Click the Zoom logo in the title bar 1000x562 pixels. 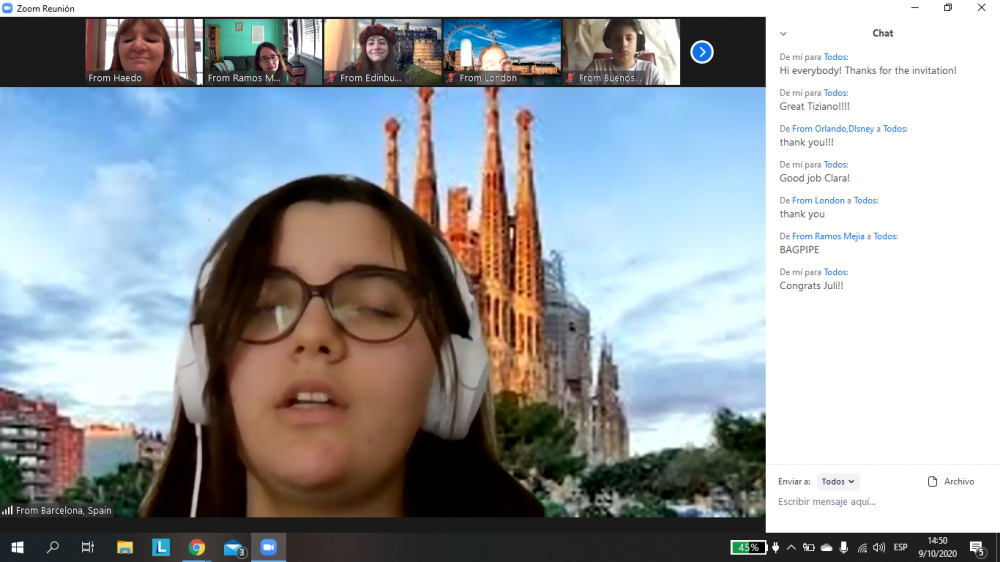(x=7, y=8)
